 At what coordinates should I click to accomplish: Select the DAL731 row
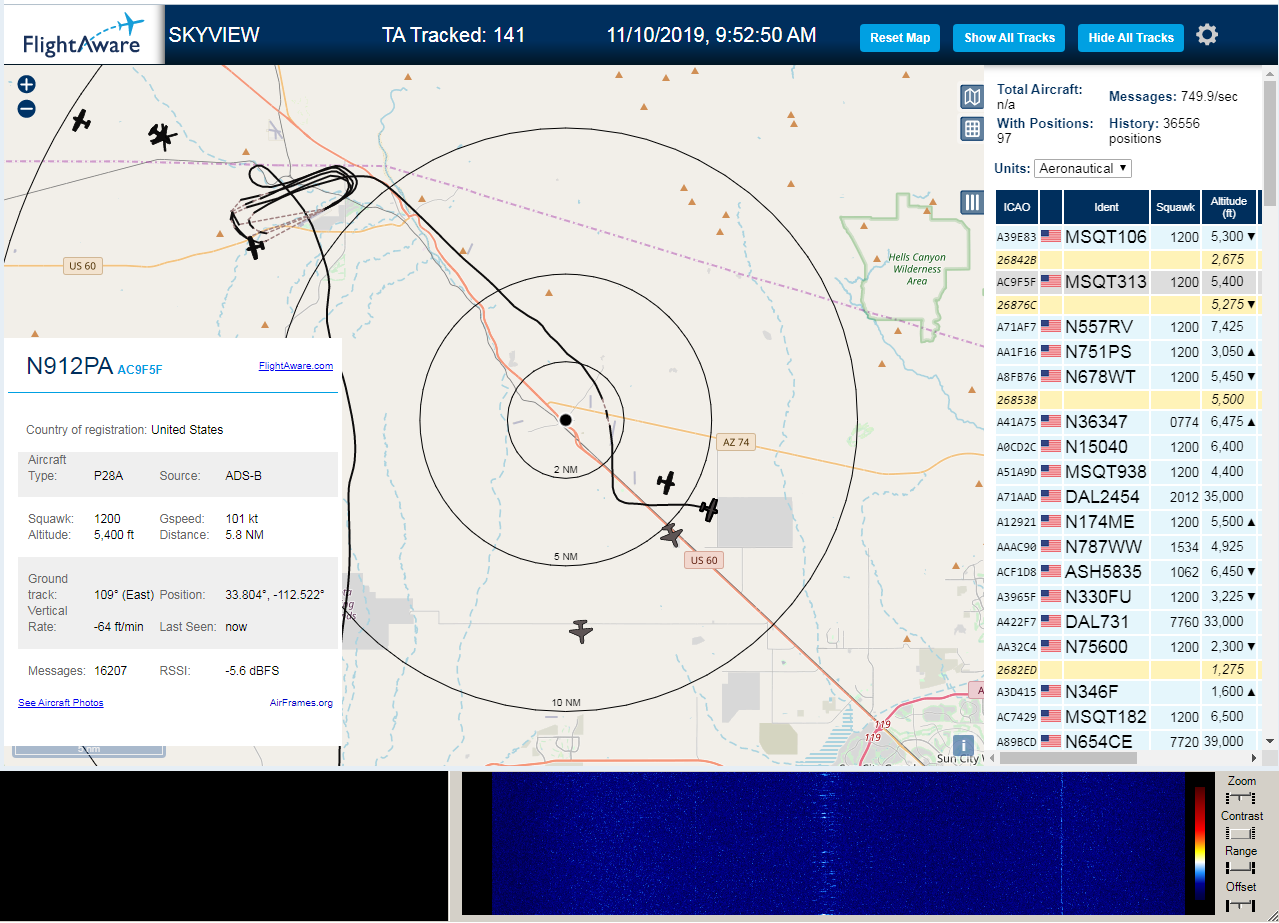pyautogui.click(x=1127, y=622)
